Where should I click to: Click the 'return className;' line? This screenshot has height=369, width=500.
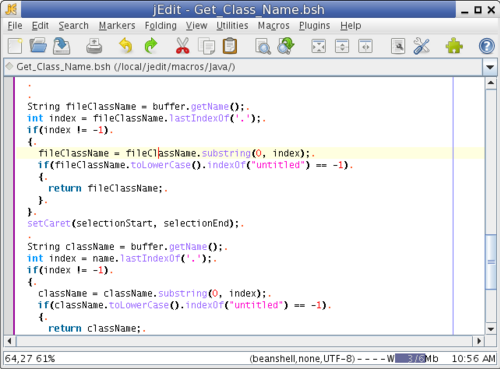(x=97, y=328)
